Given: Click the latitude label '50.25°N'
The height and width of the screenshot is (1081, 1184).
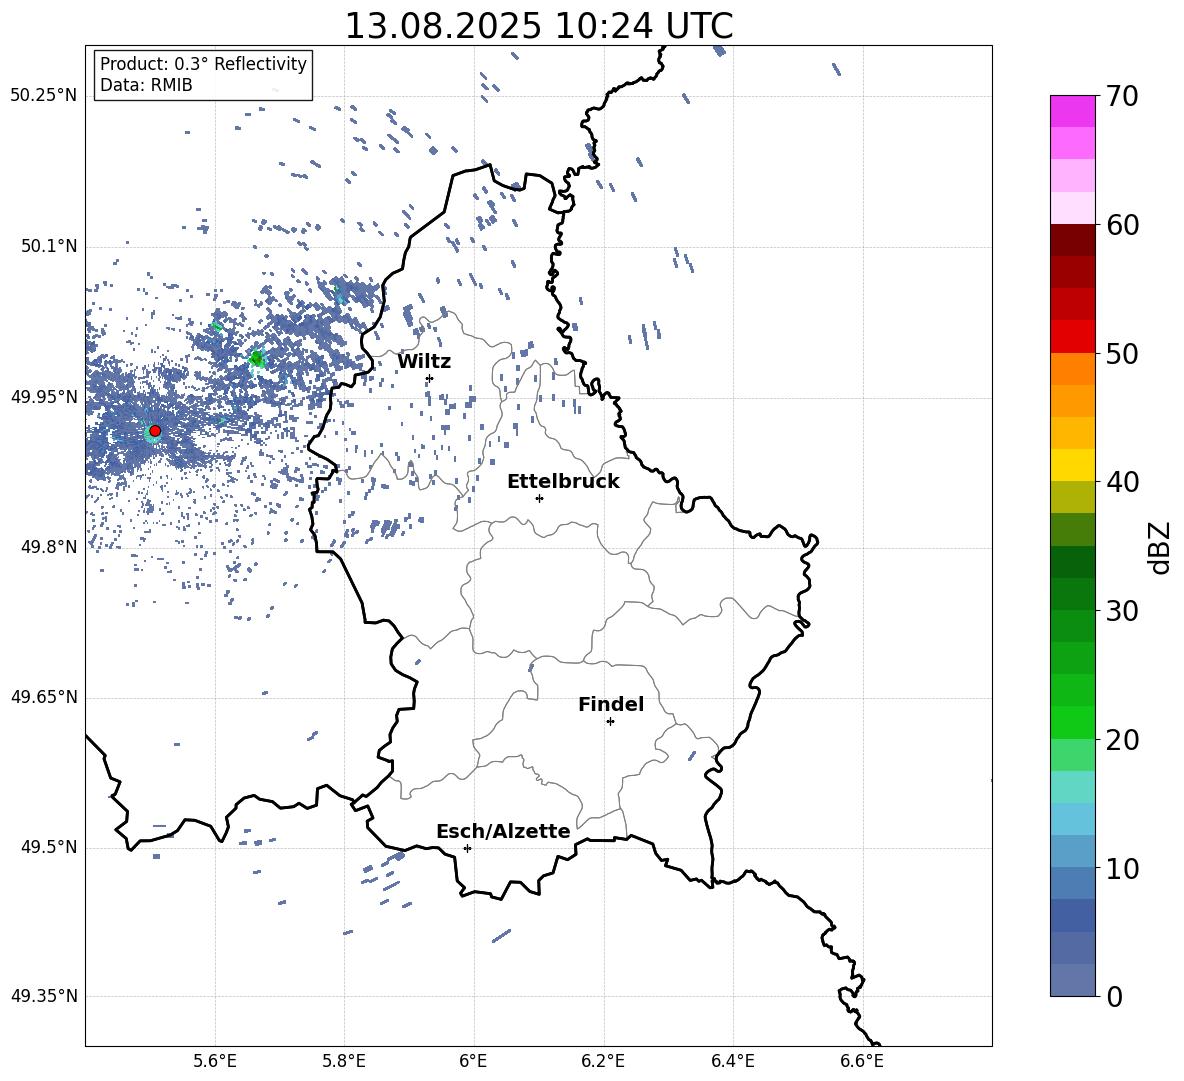Looking at the screenshot, I should (x=44, y=96).
